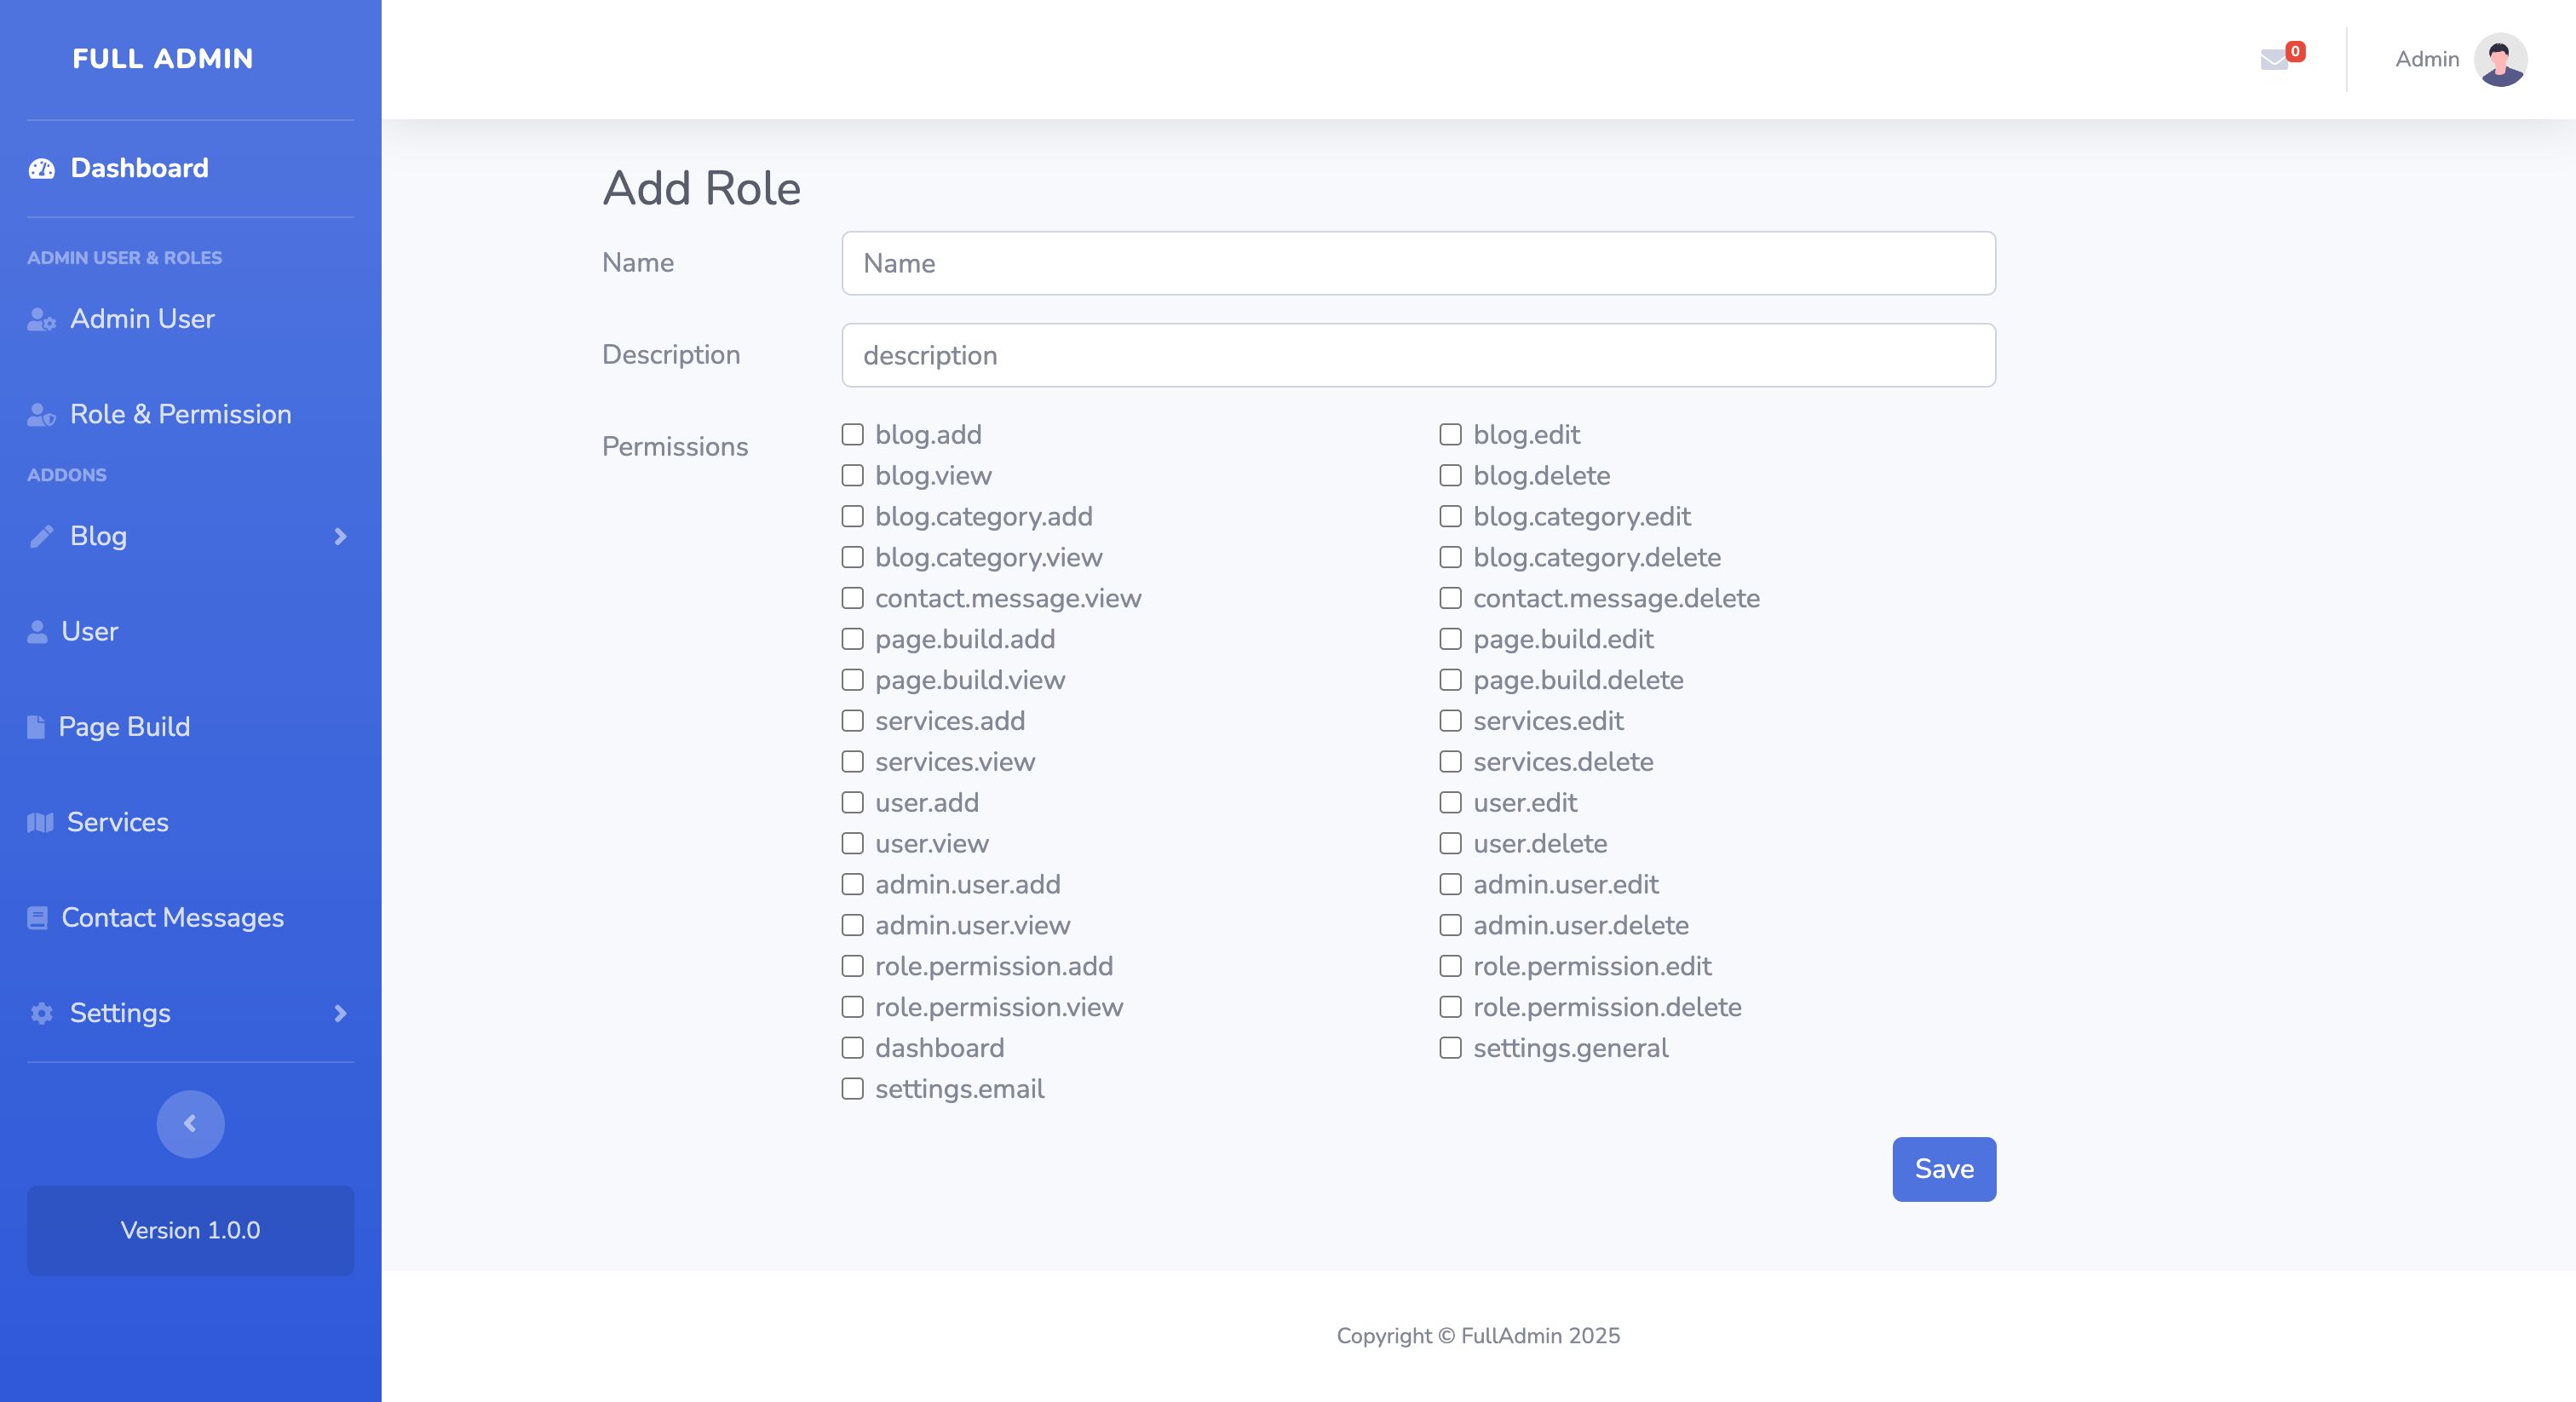
Task: Click the Page Build document icon
Action: click(x=36, y=727)
